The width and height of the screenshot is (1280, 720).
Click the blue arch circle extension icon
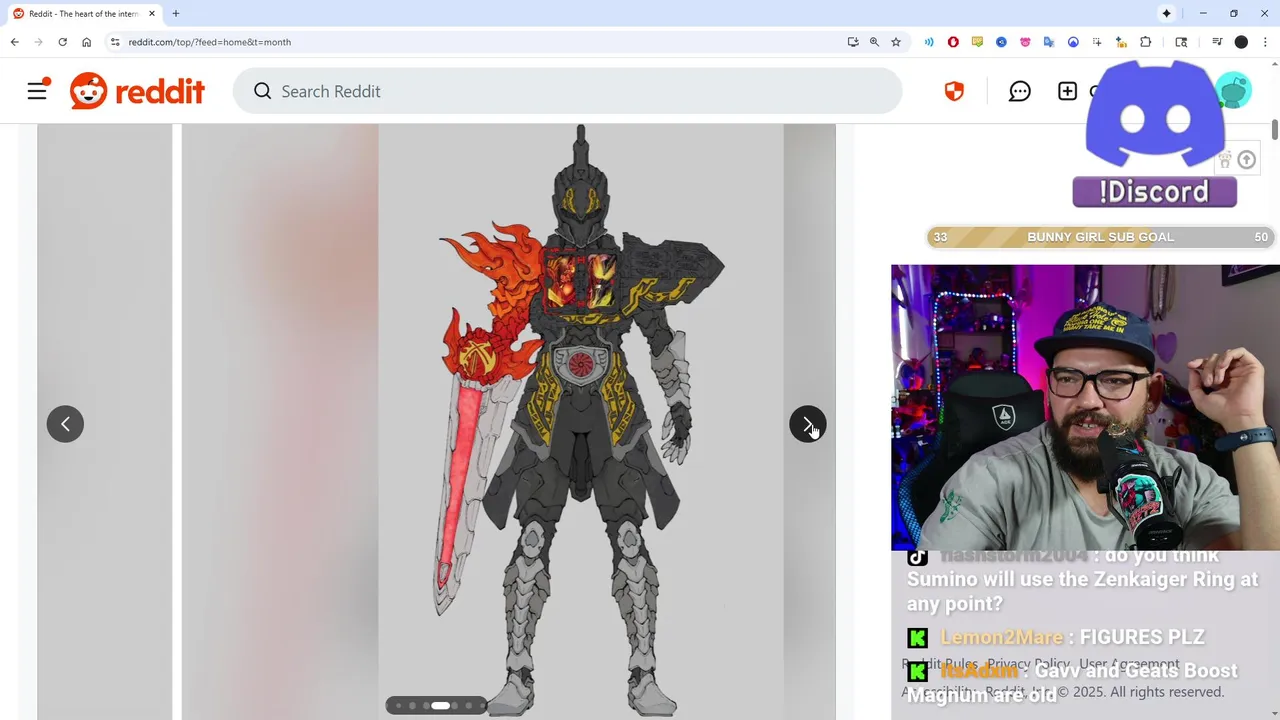tap(1073, 42)
